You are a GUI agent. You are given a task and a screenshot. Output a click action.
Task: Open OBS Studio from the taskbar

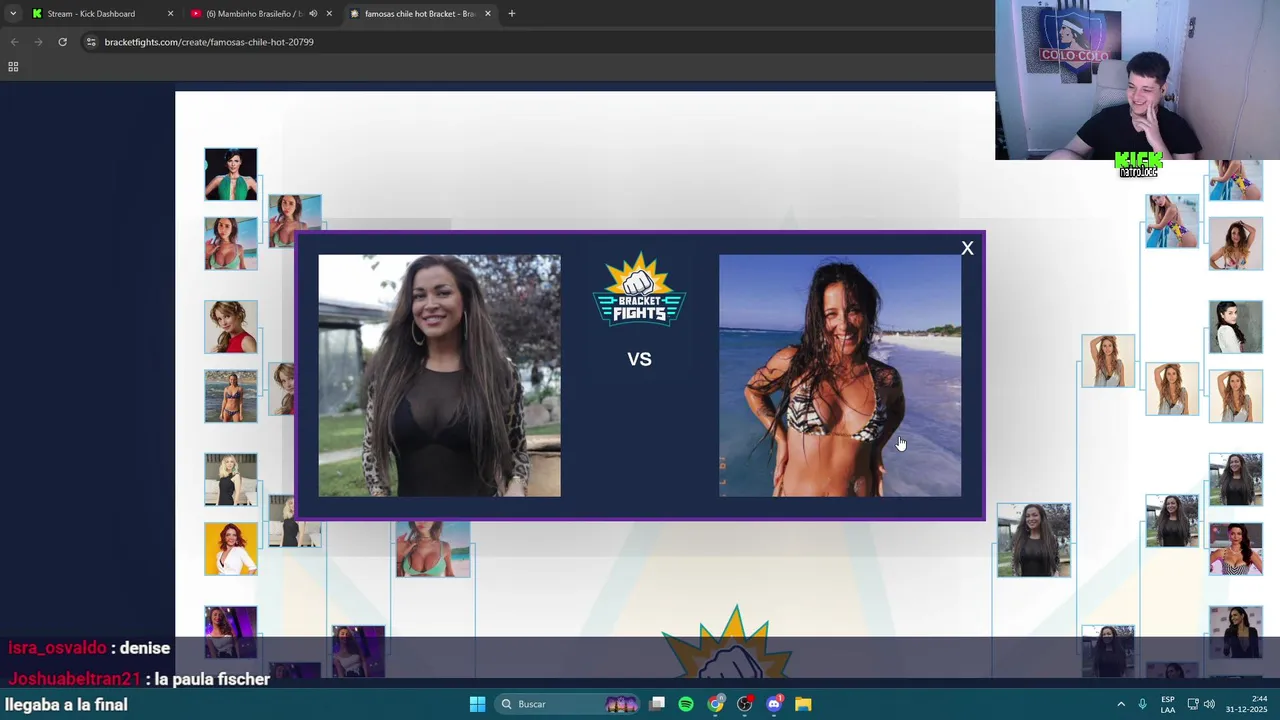point(745,704)
